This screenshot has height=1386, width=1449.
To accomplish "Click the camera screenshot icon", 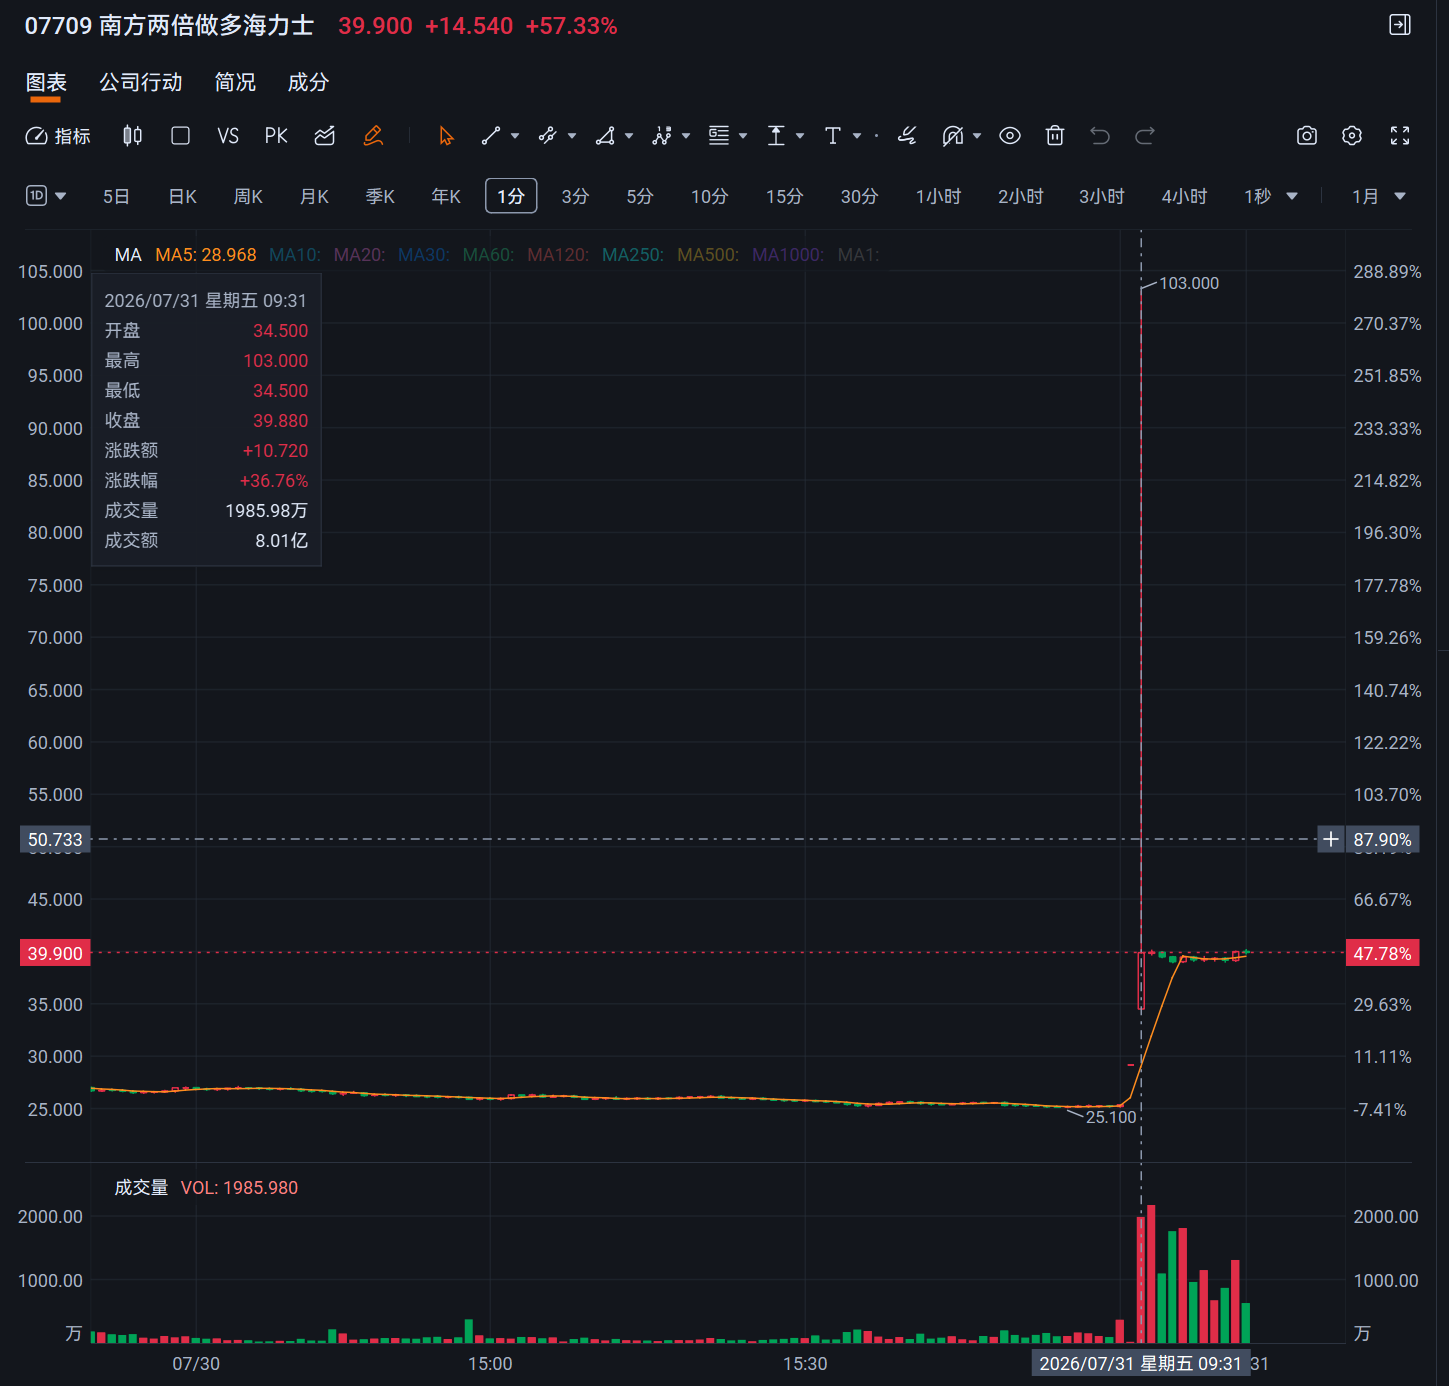I will 1306,136.
